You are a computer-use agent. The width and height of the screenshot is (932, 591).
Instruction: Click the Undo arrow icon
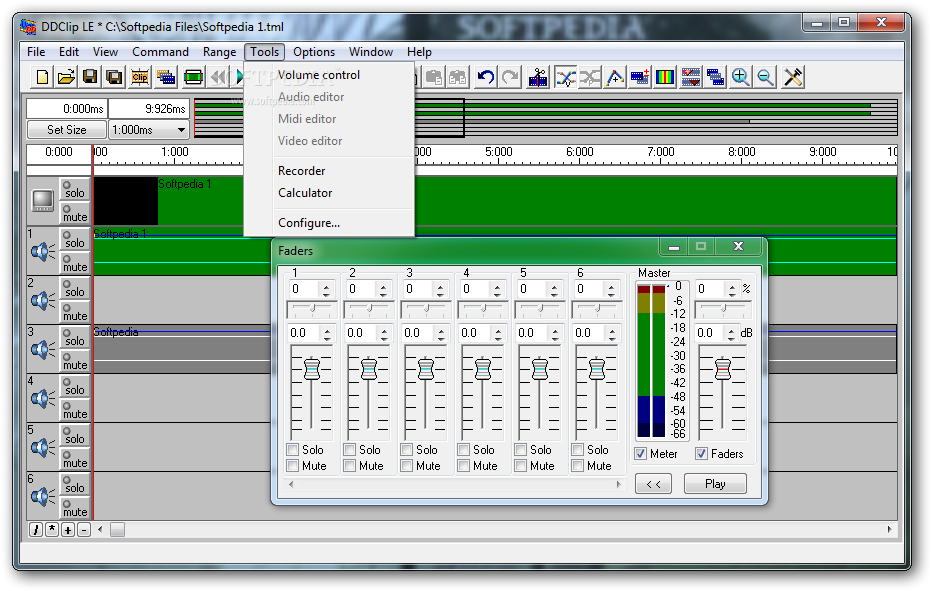486,77
